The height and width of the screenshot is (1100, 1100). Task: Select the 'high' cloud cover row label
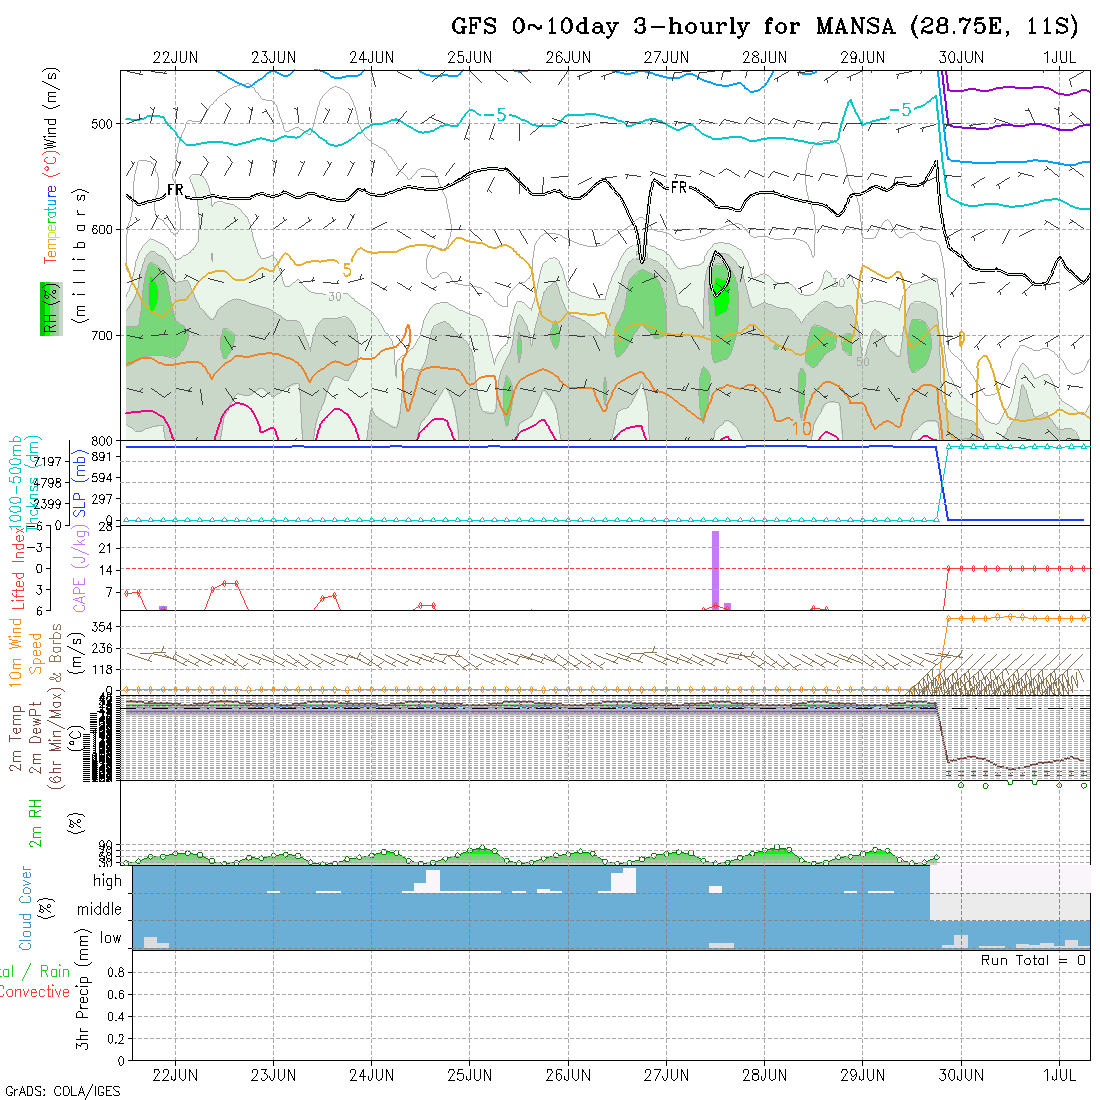pos(107,881)
